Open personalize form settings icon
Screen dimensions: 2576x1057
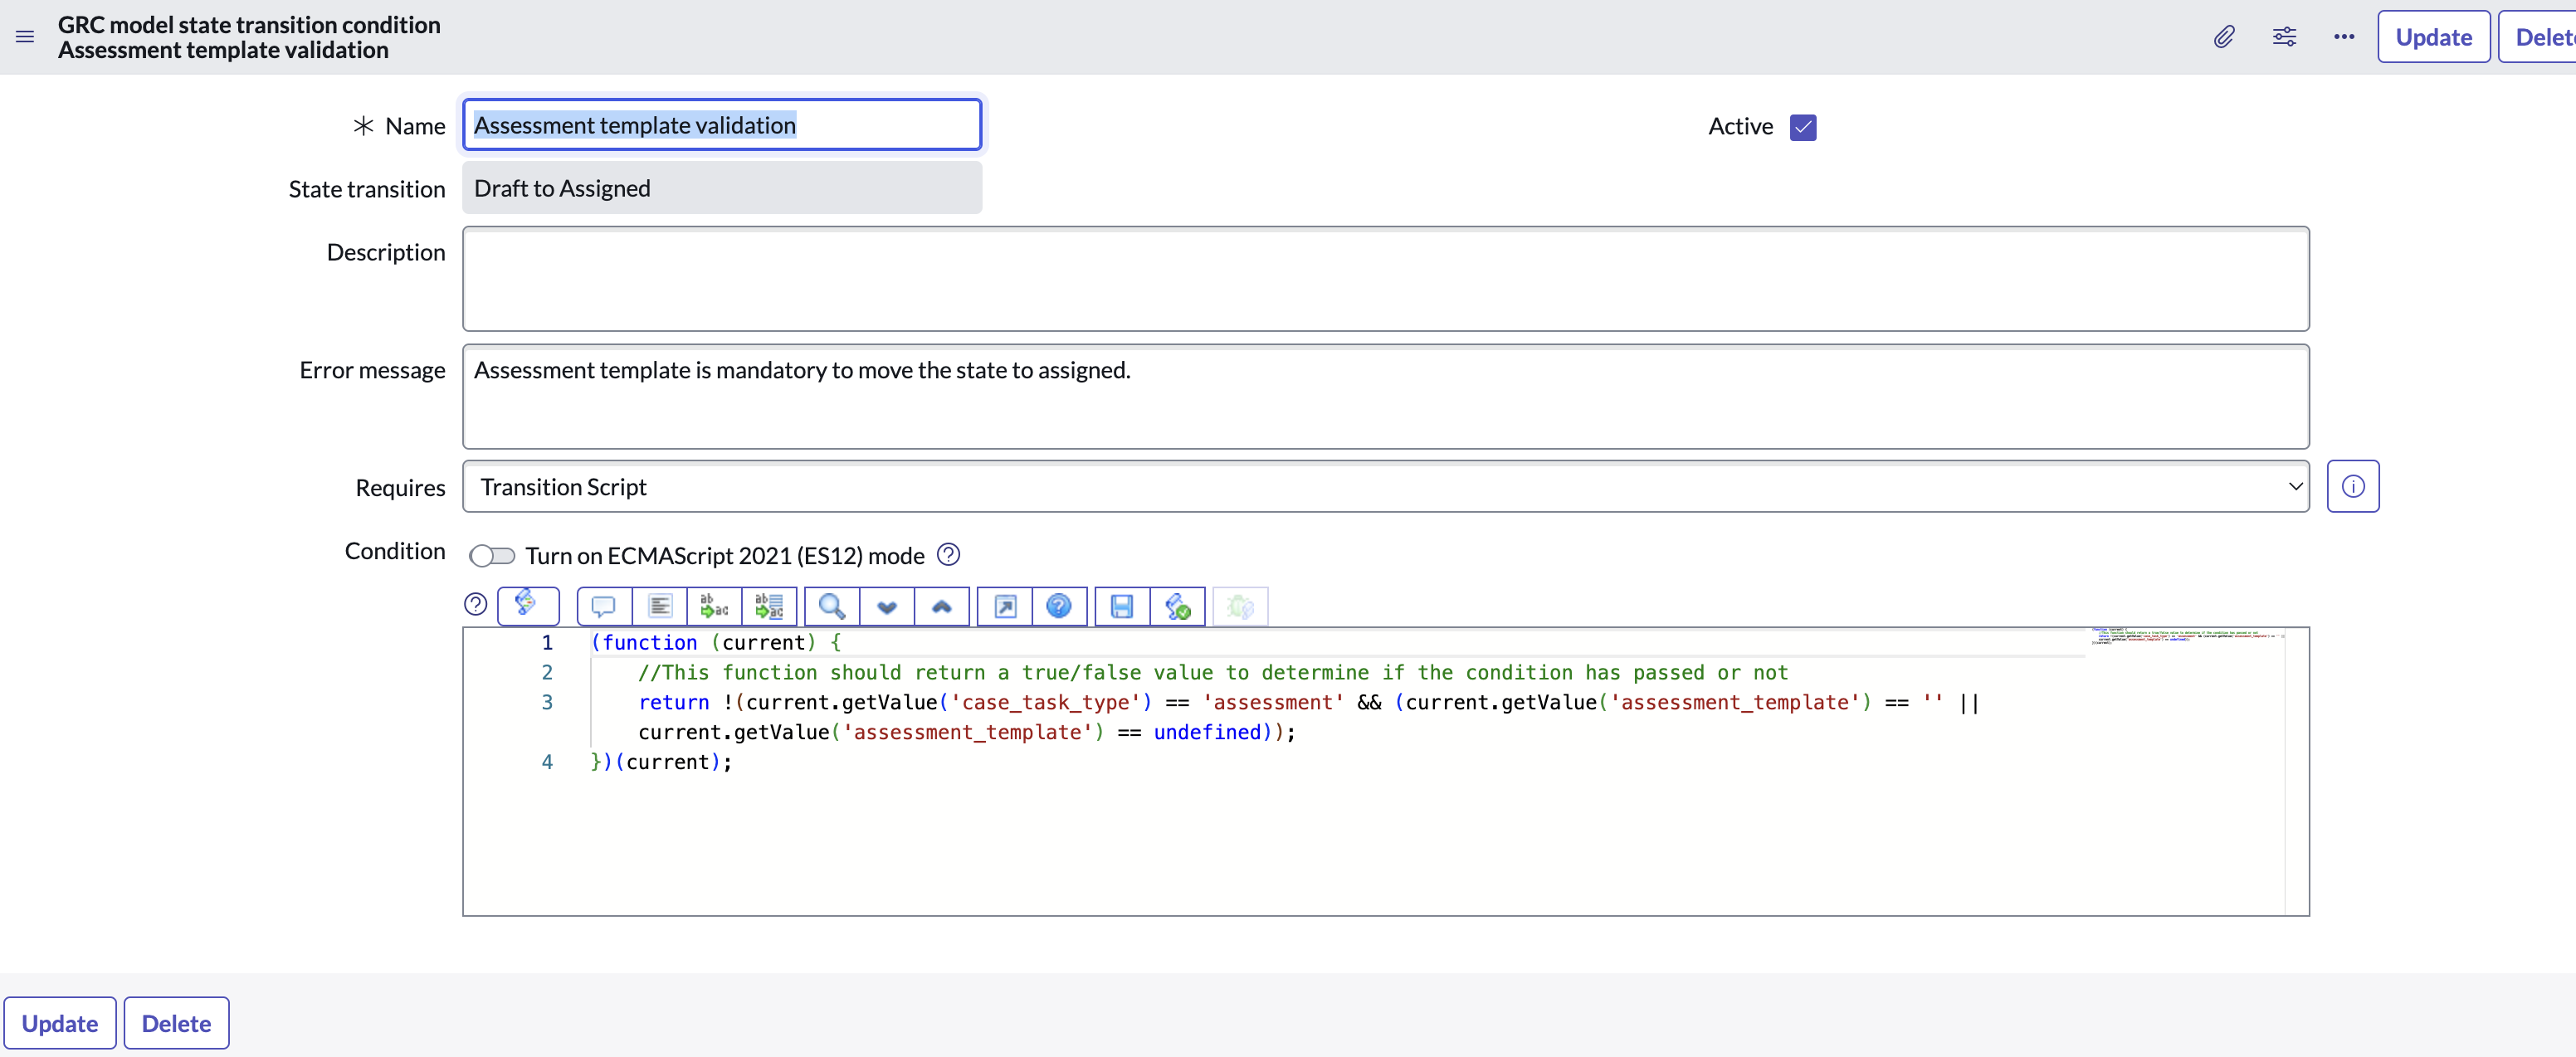(2284, 37)
